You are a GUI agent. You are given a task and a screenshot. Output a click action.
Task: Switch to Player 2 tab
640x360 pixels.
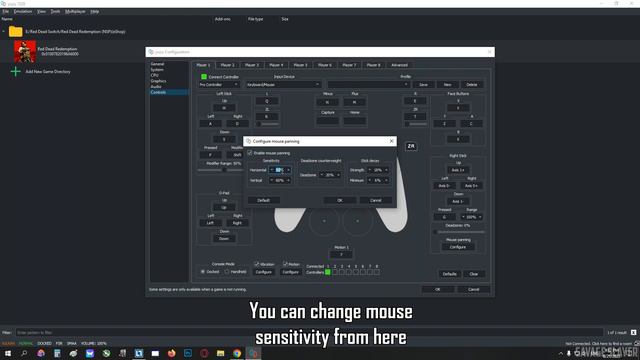227,65
